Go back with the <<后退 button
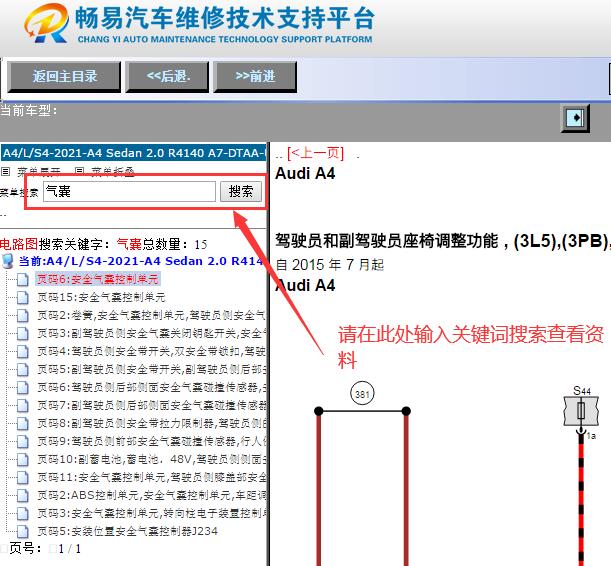The width and height of the screenshot is (611, 566). (x=168, y=76)
